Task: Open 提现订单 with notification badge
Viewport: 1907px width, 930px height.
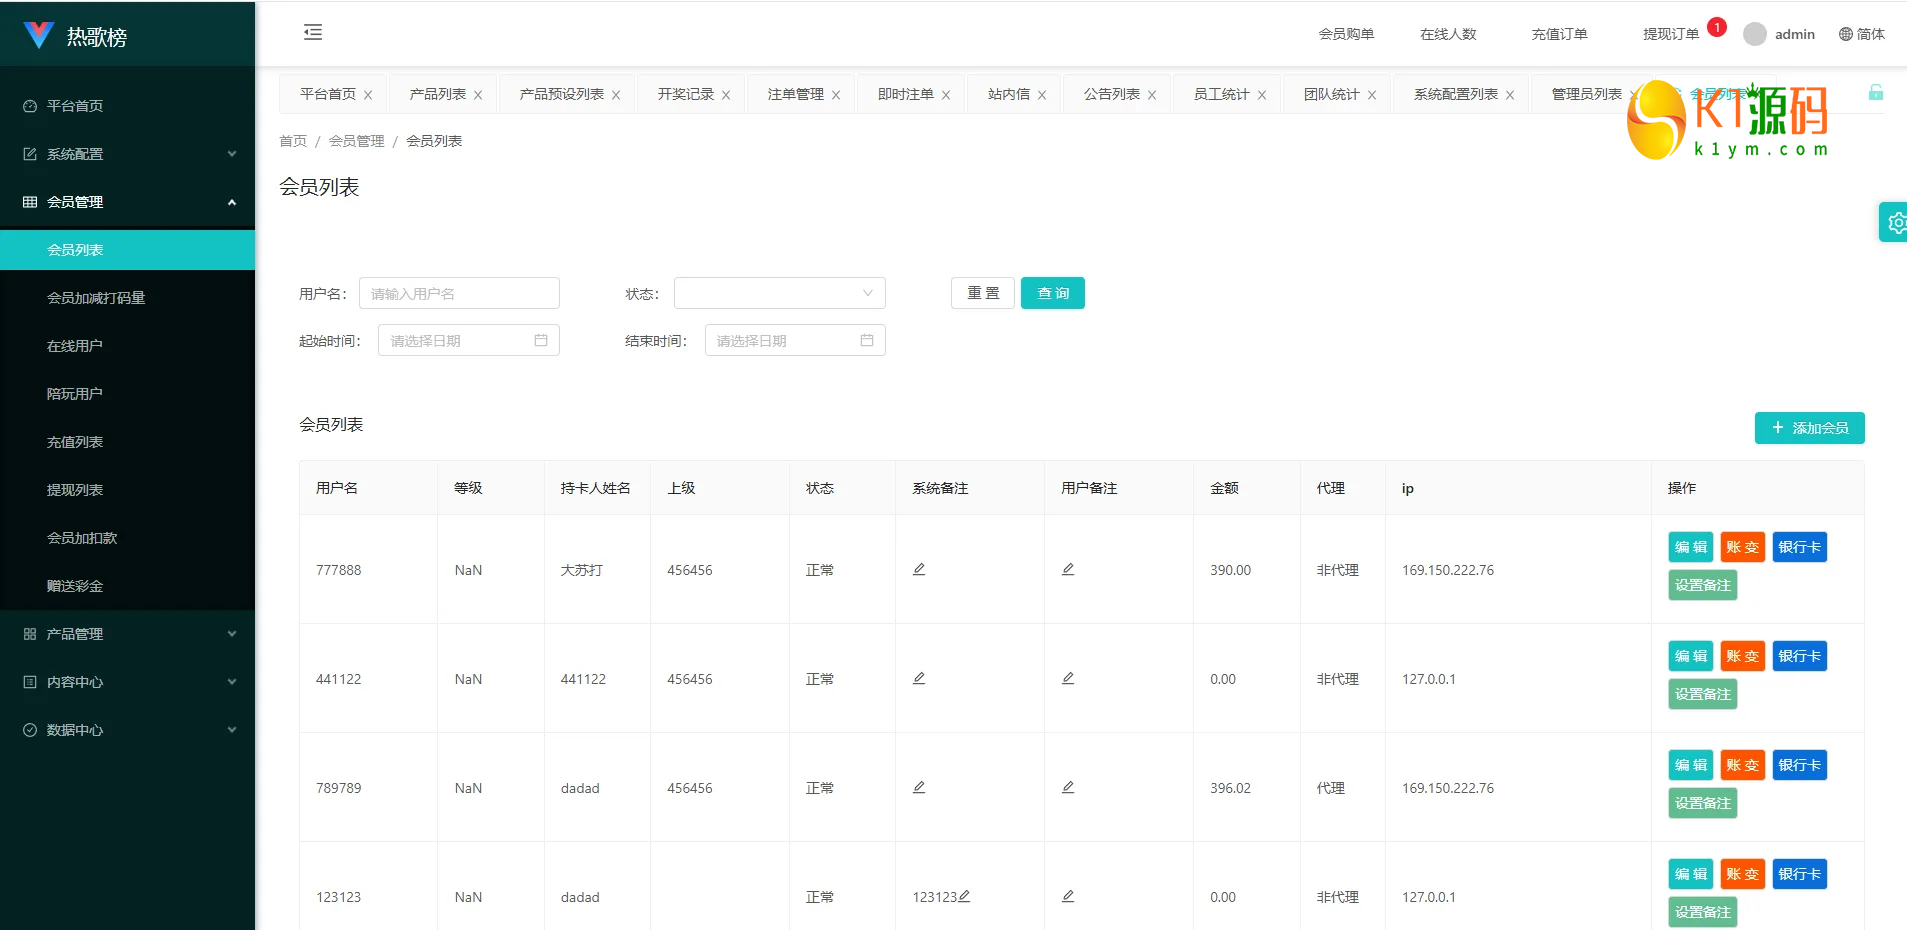Action: pyautogui.click(x=1671, y=34)
